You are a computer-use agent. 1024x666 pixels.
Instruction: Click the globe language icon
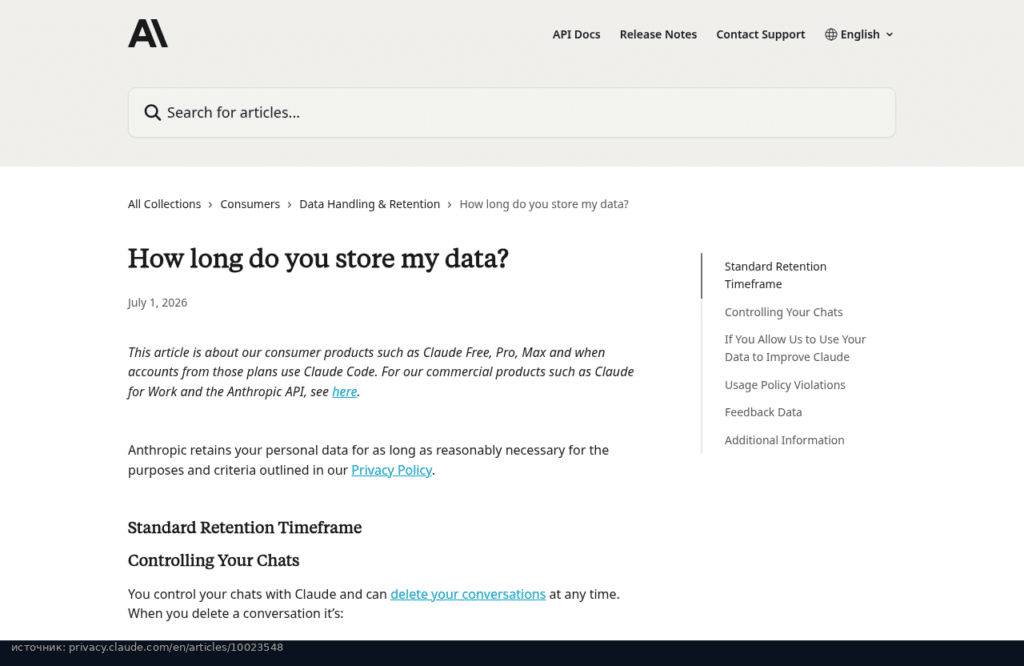coord(831,35)
